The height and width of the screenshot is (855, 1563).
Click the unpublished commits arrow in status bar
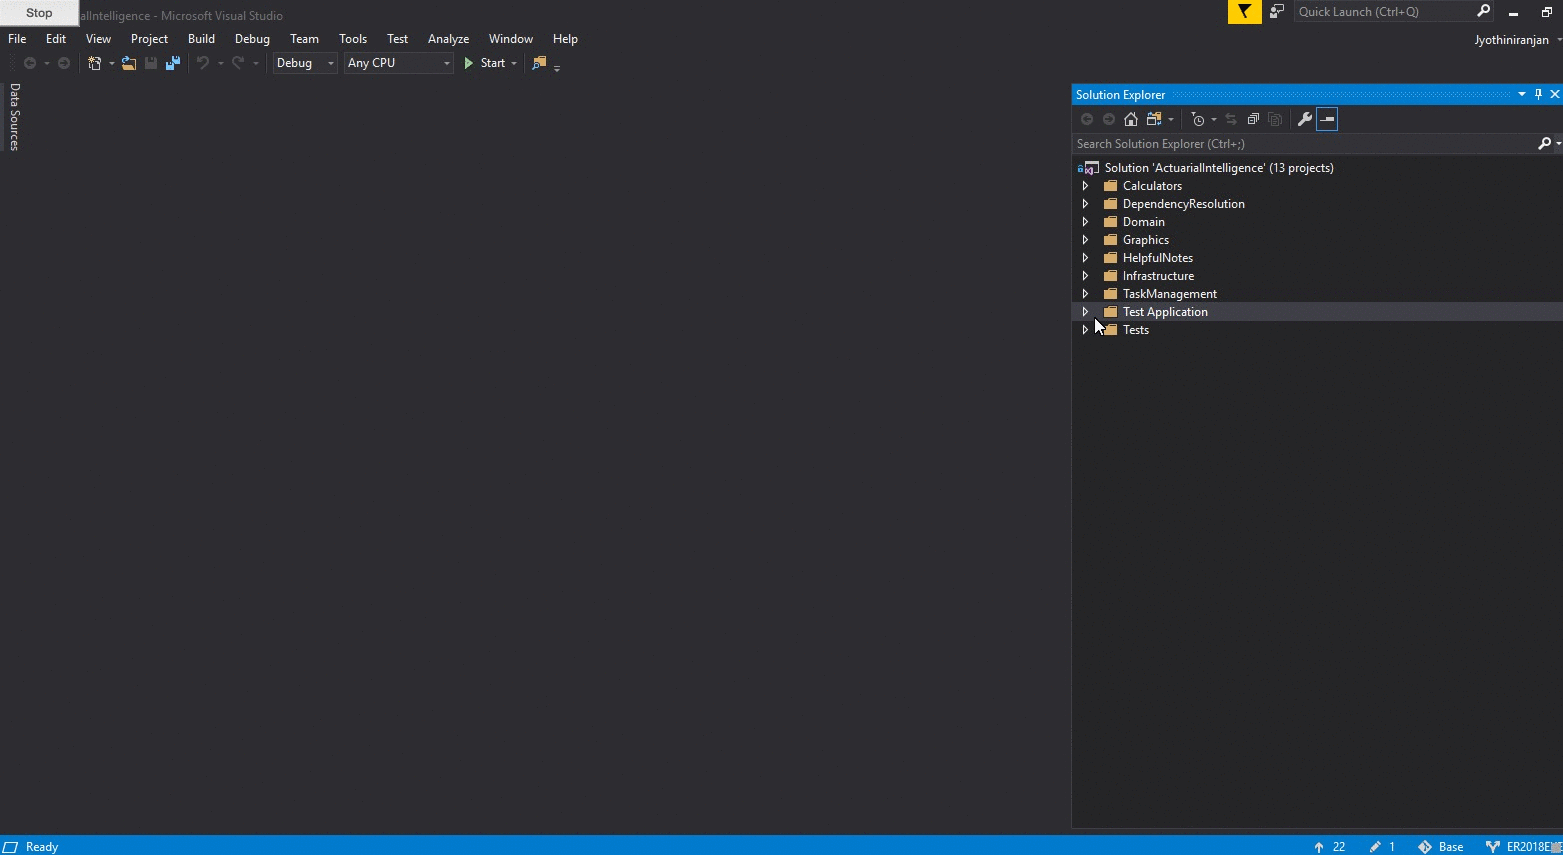pyautogui.click(x=1319, y=847)
